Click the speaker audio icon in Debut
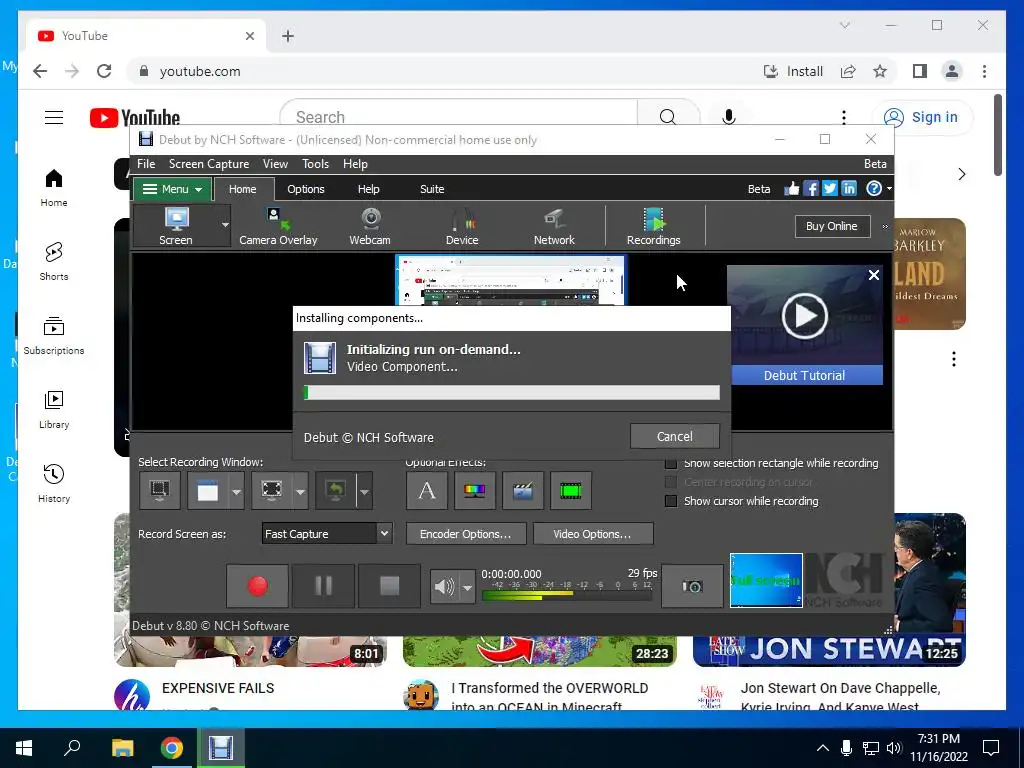This screenshot has width=1024, height=768. 444,586
